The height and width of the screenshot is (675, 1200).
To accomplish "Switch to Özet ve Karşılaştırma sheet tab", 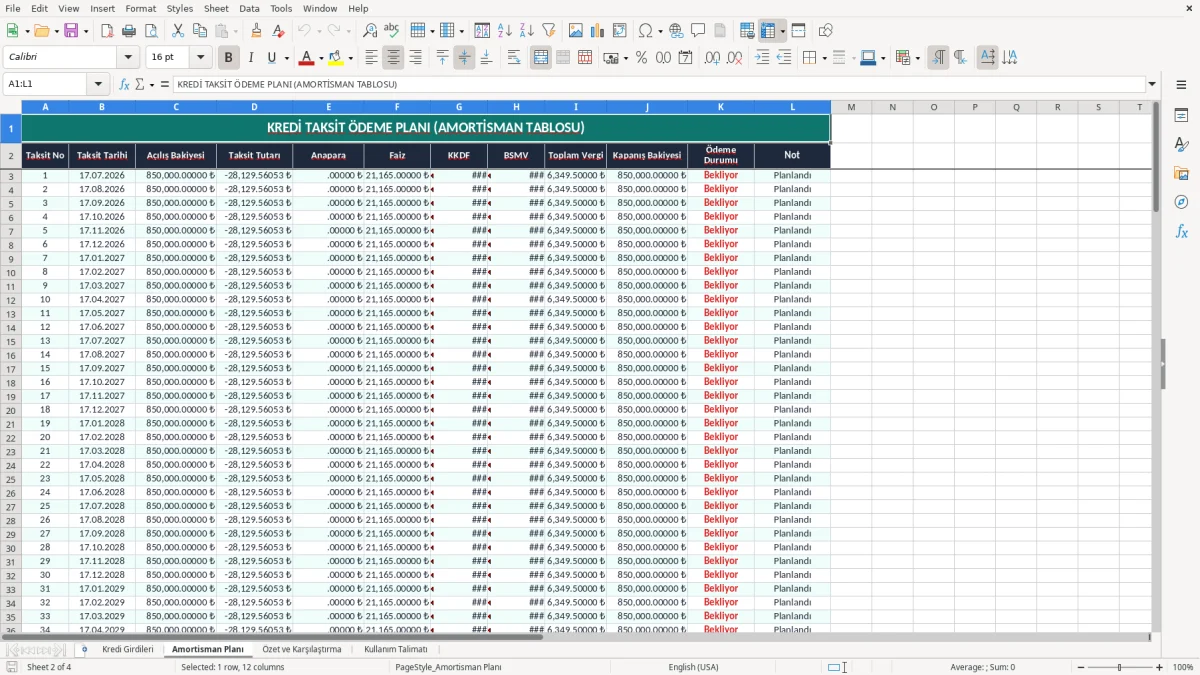I will [x=301, y=649].
